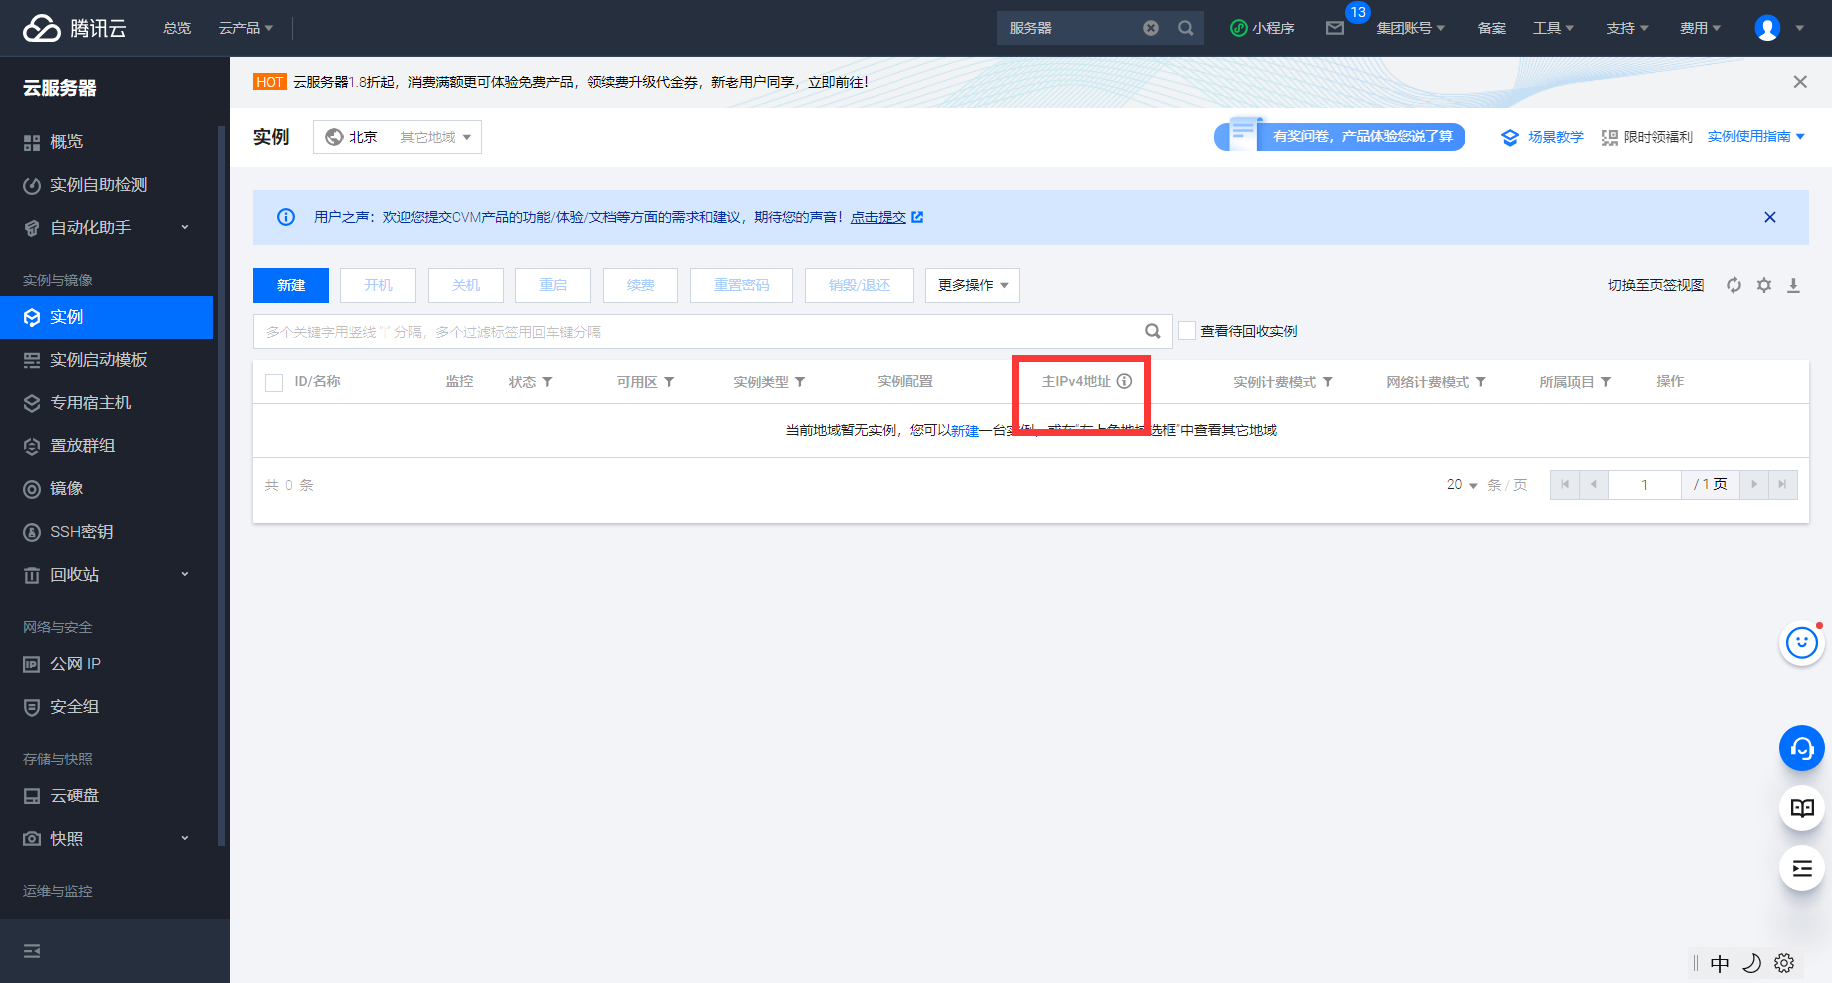Image resolution: width=1832 pixels, height=983 pixels.
Task: Click the smiley feedback icon on the right
Action: (x=1801, y=643)
